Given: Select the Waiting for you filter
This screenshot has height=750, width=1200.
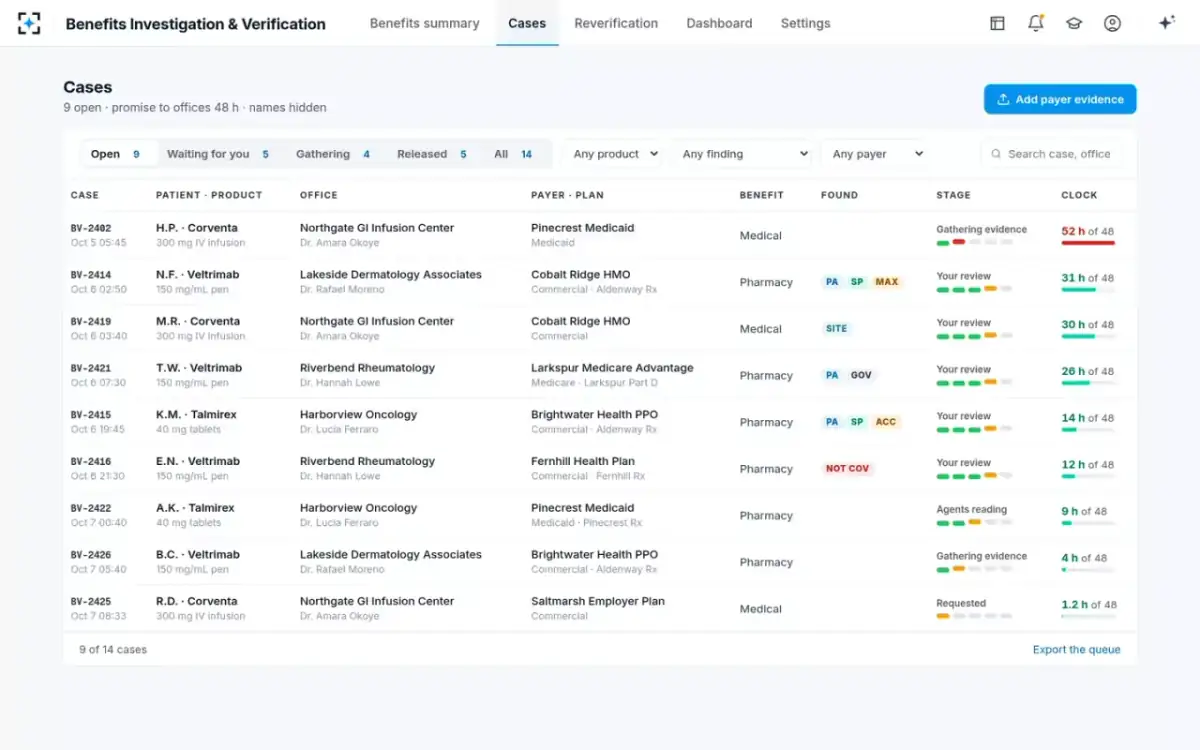Looking at the screenshot, I should coord(218,154).
